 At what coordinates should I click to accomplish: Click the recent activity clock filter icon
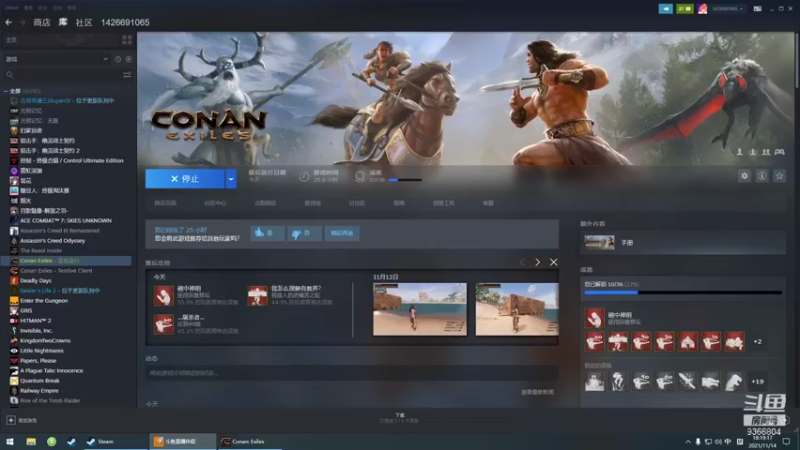click(x=118, y=59)
